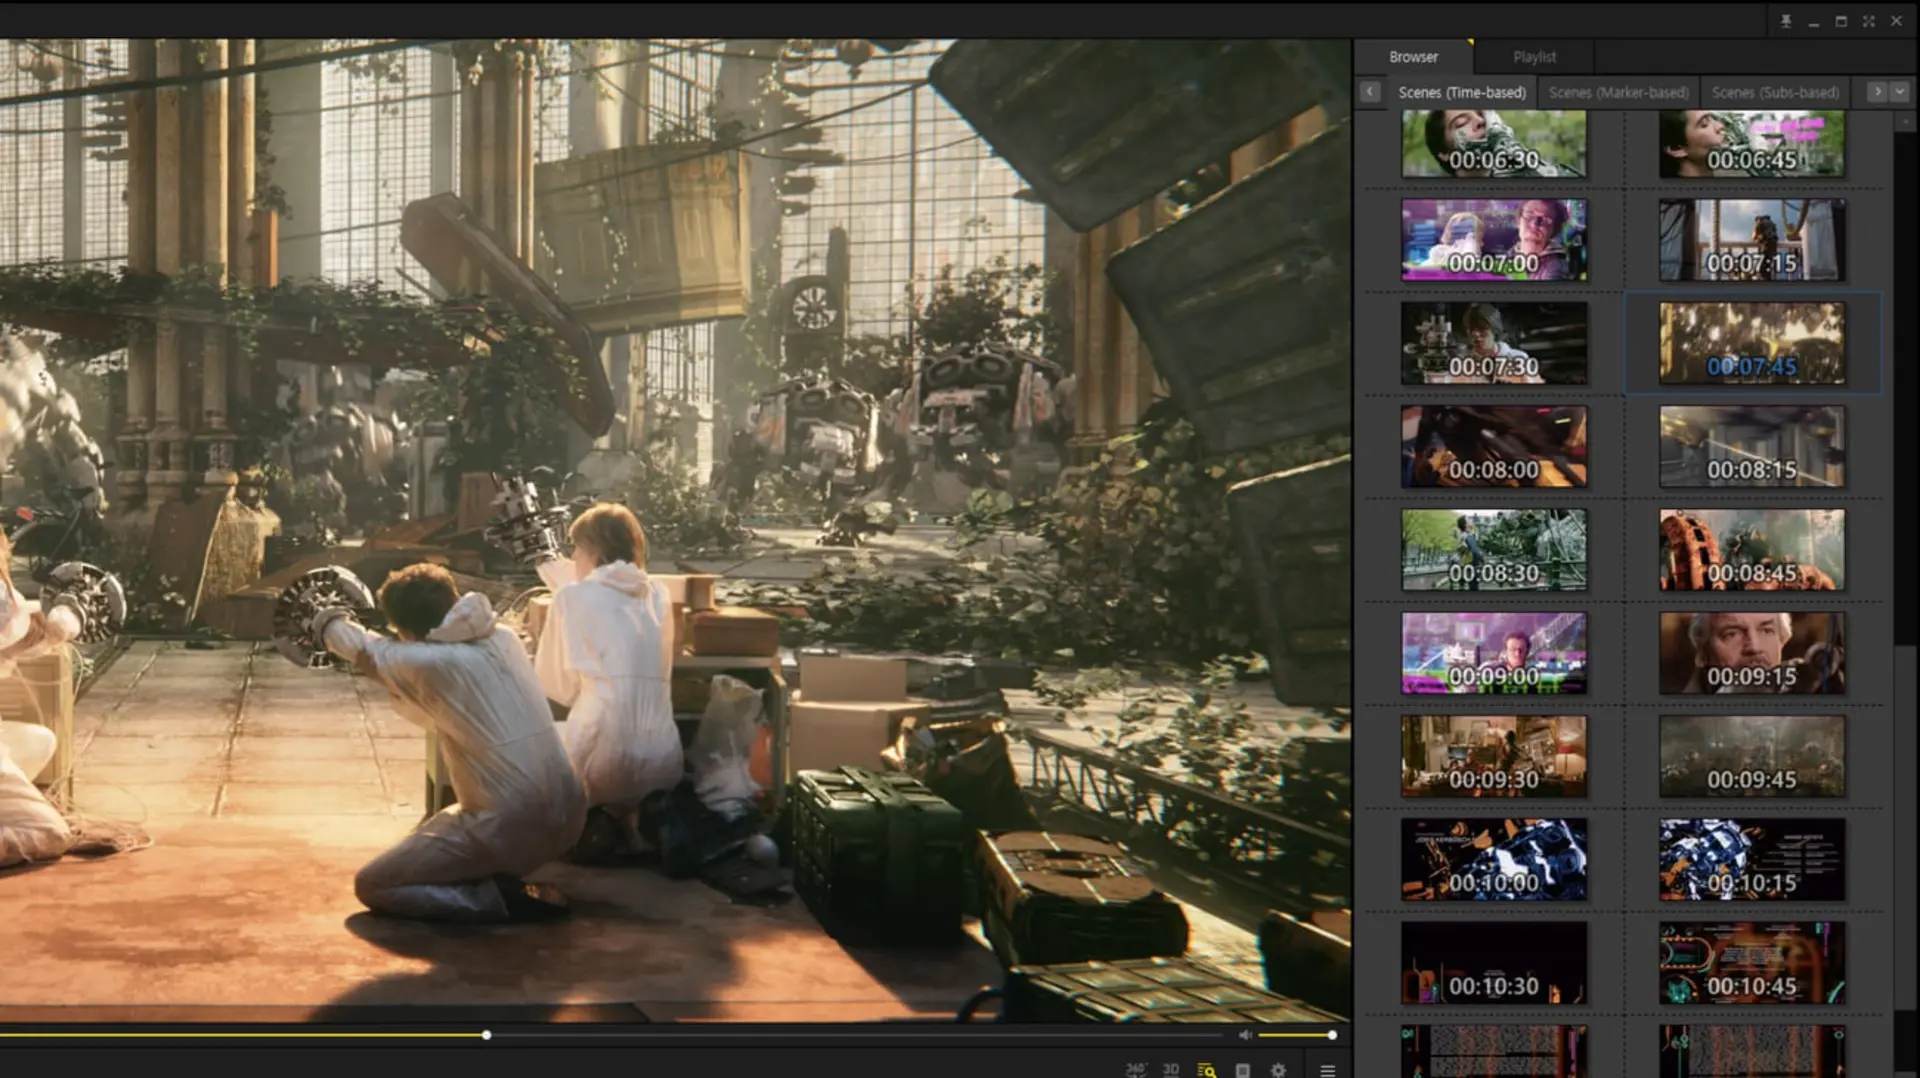Seek the video using the progress bar

point(612,1035)
